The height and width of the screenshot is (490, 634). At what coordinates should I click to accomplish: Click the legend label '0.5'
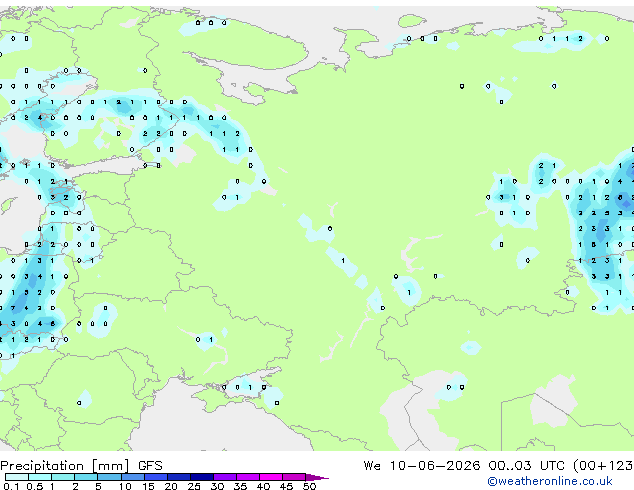point(35,486)
